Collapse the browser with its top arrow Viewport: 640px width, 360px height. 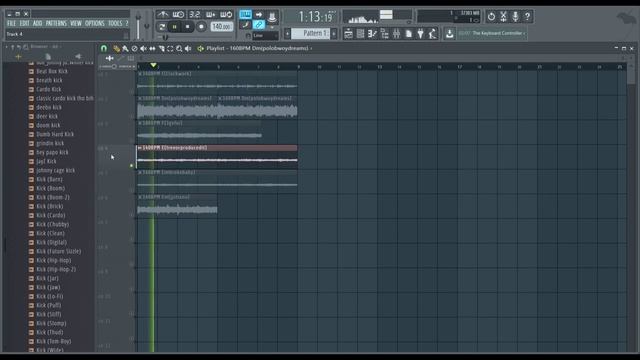pos(7,47)
